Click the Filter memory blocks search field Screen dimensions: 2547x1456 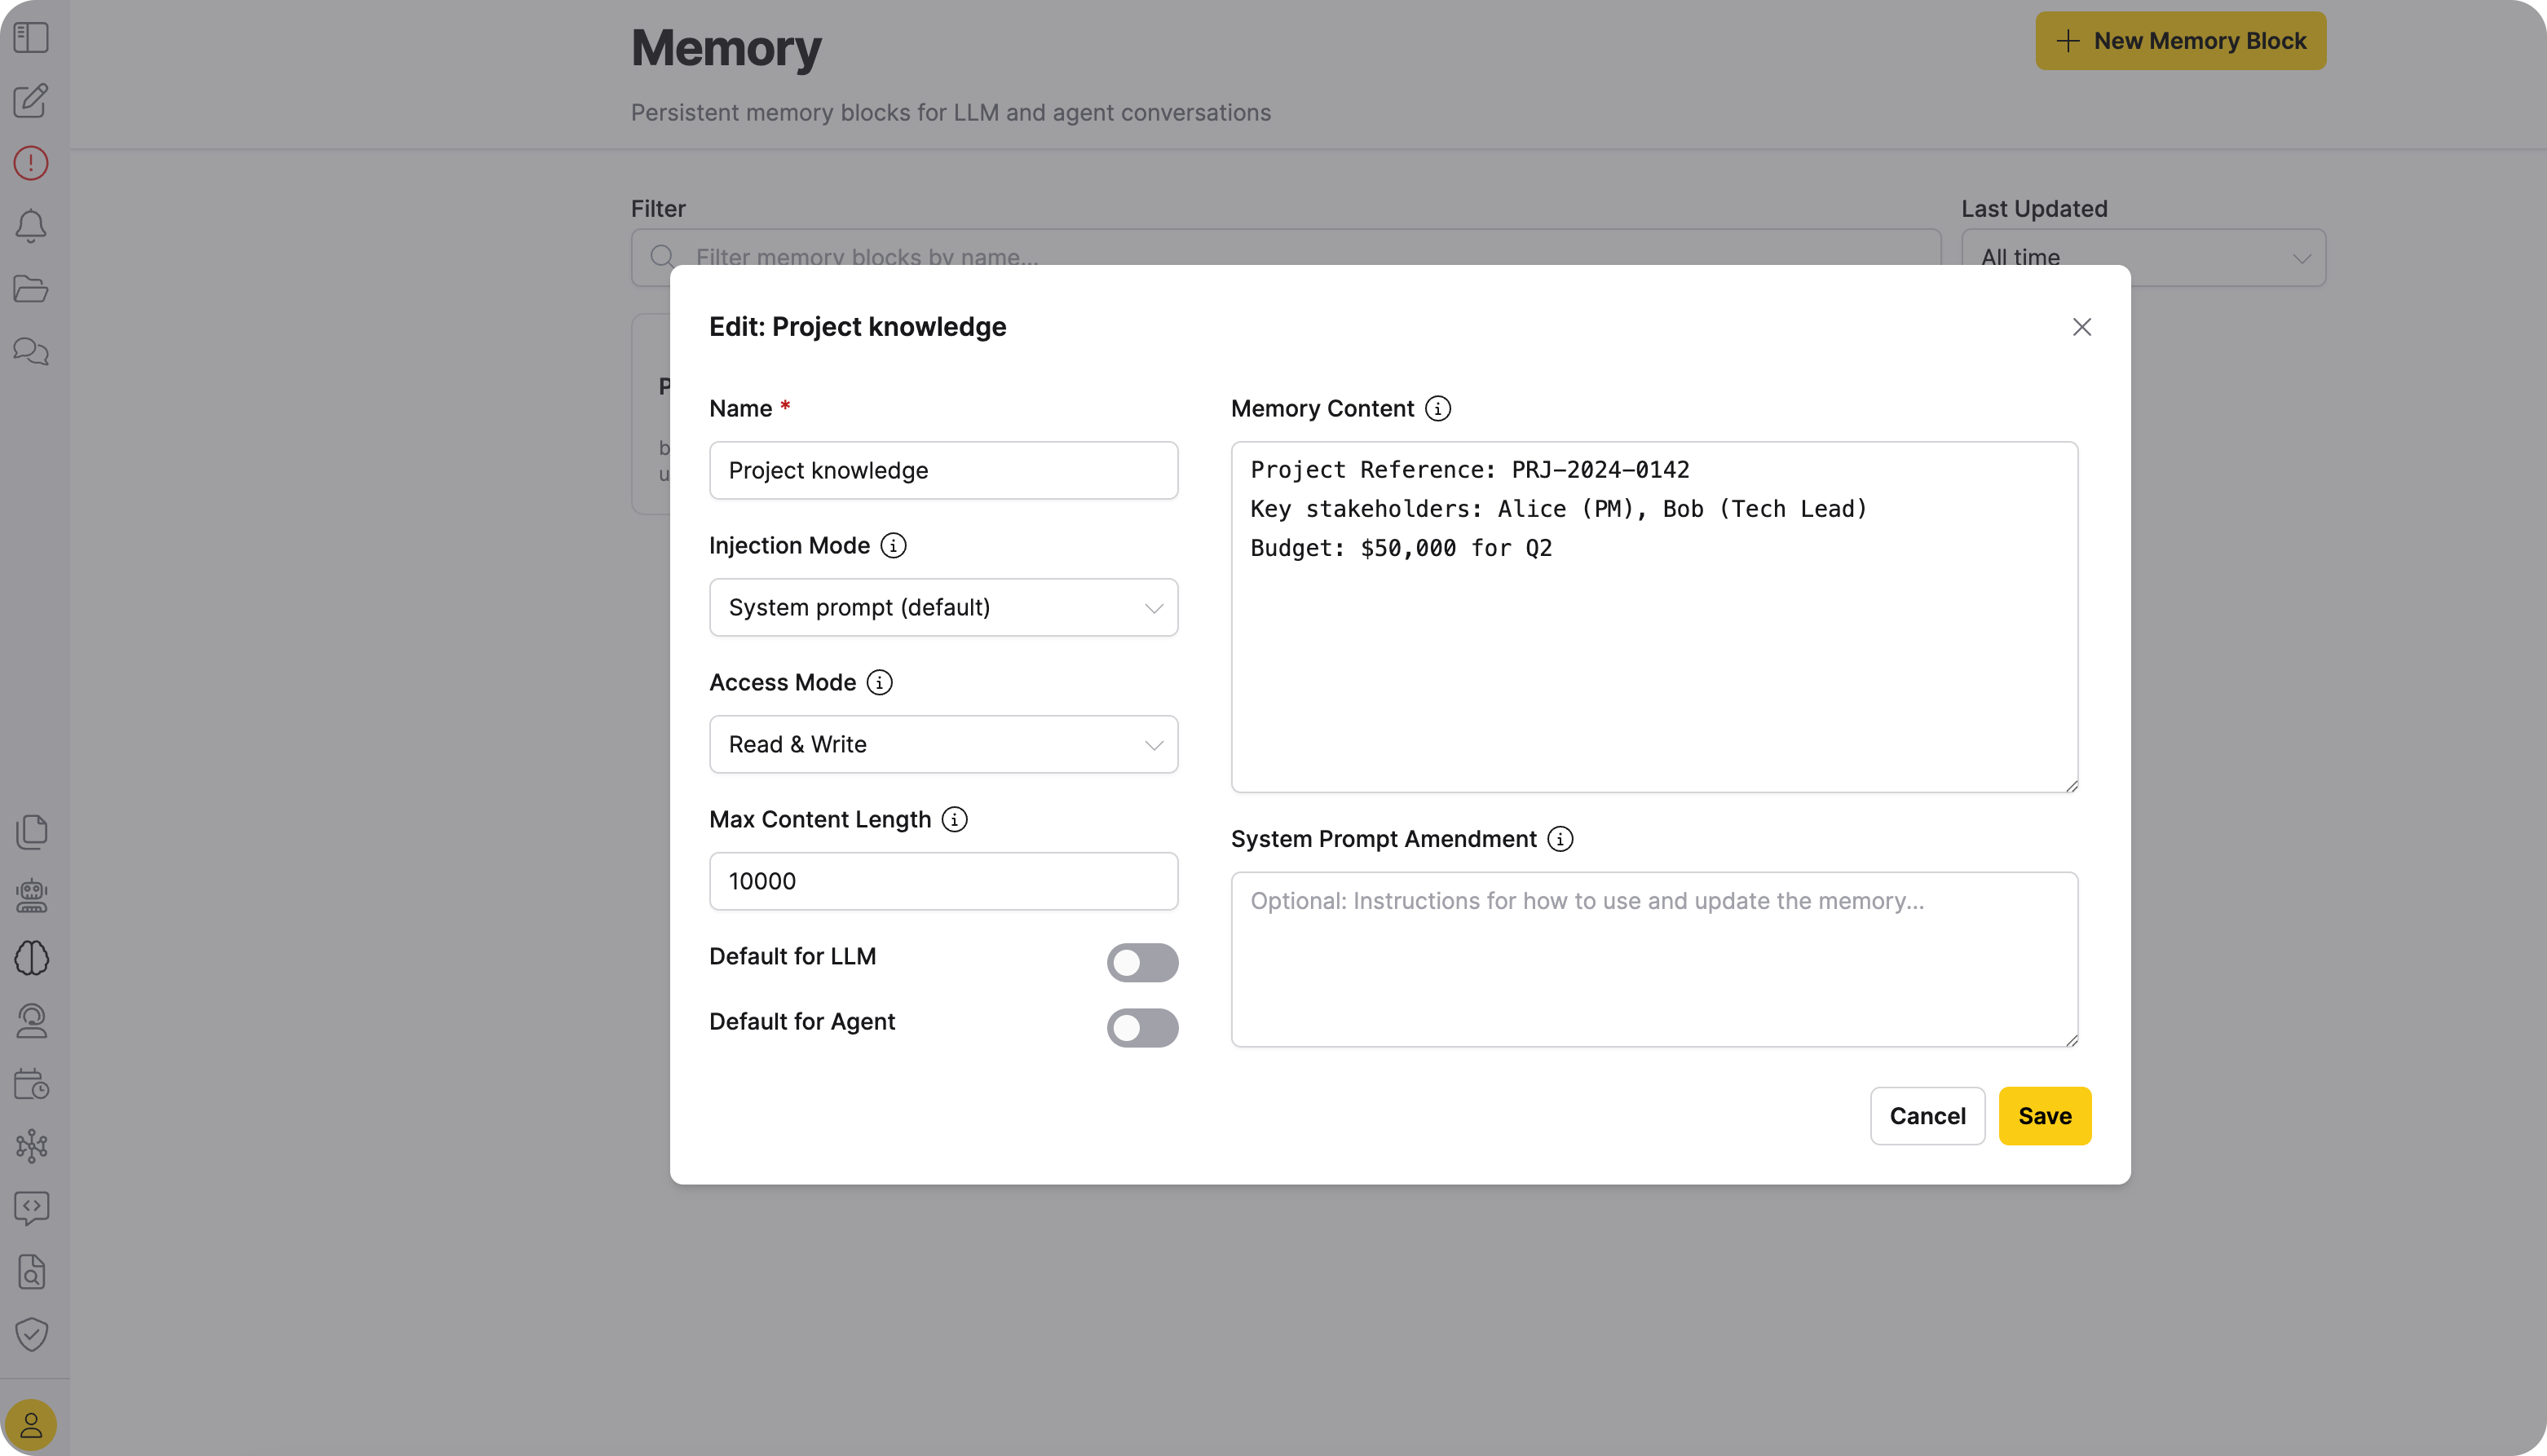coord(1285,258)
